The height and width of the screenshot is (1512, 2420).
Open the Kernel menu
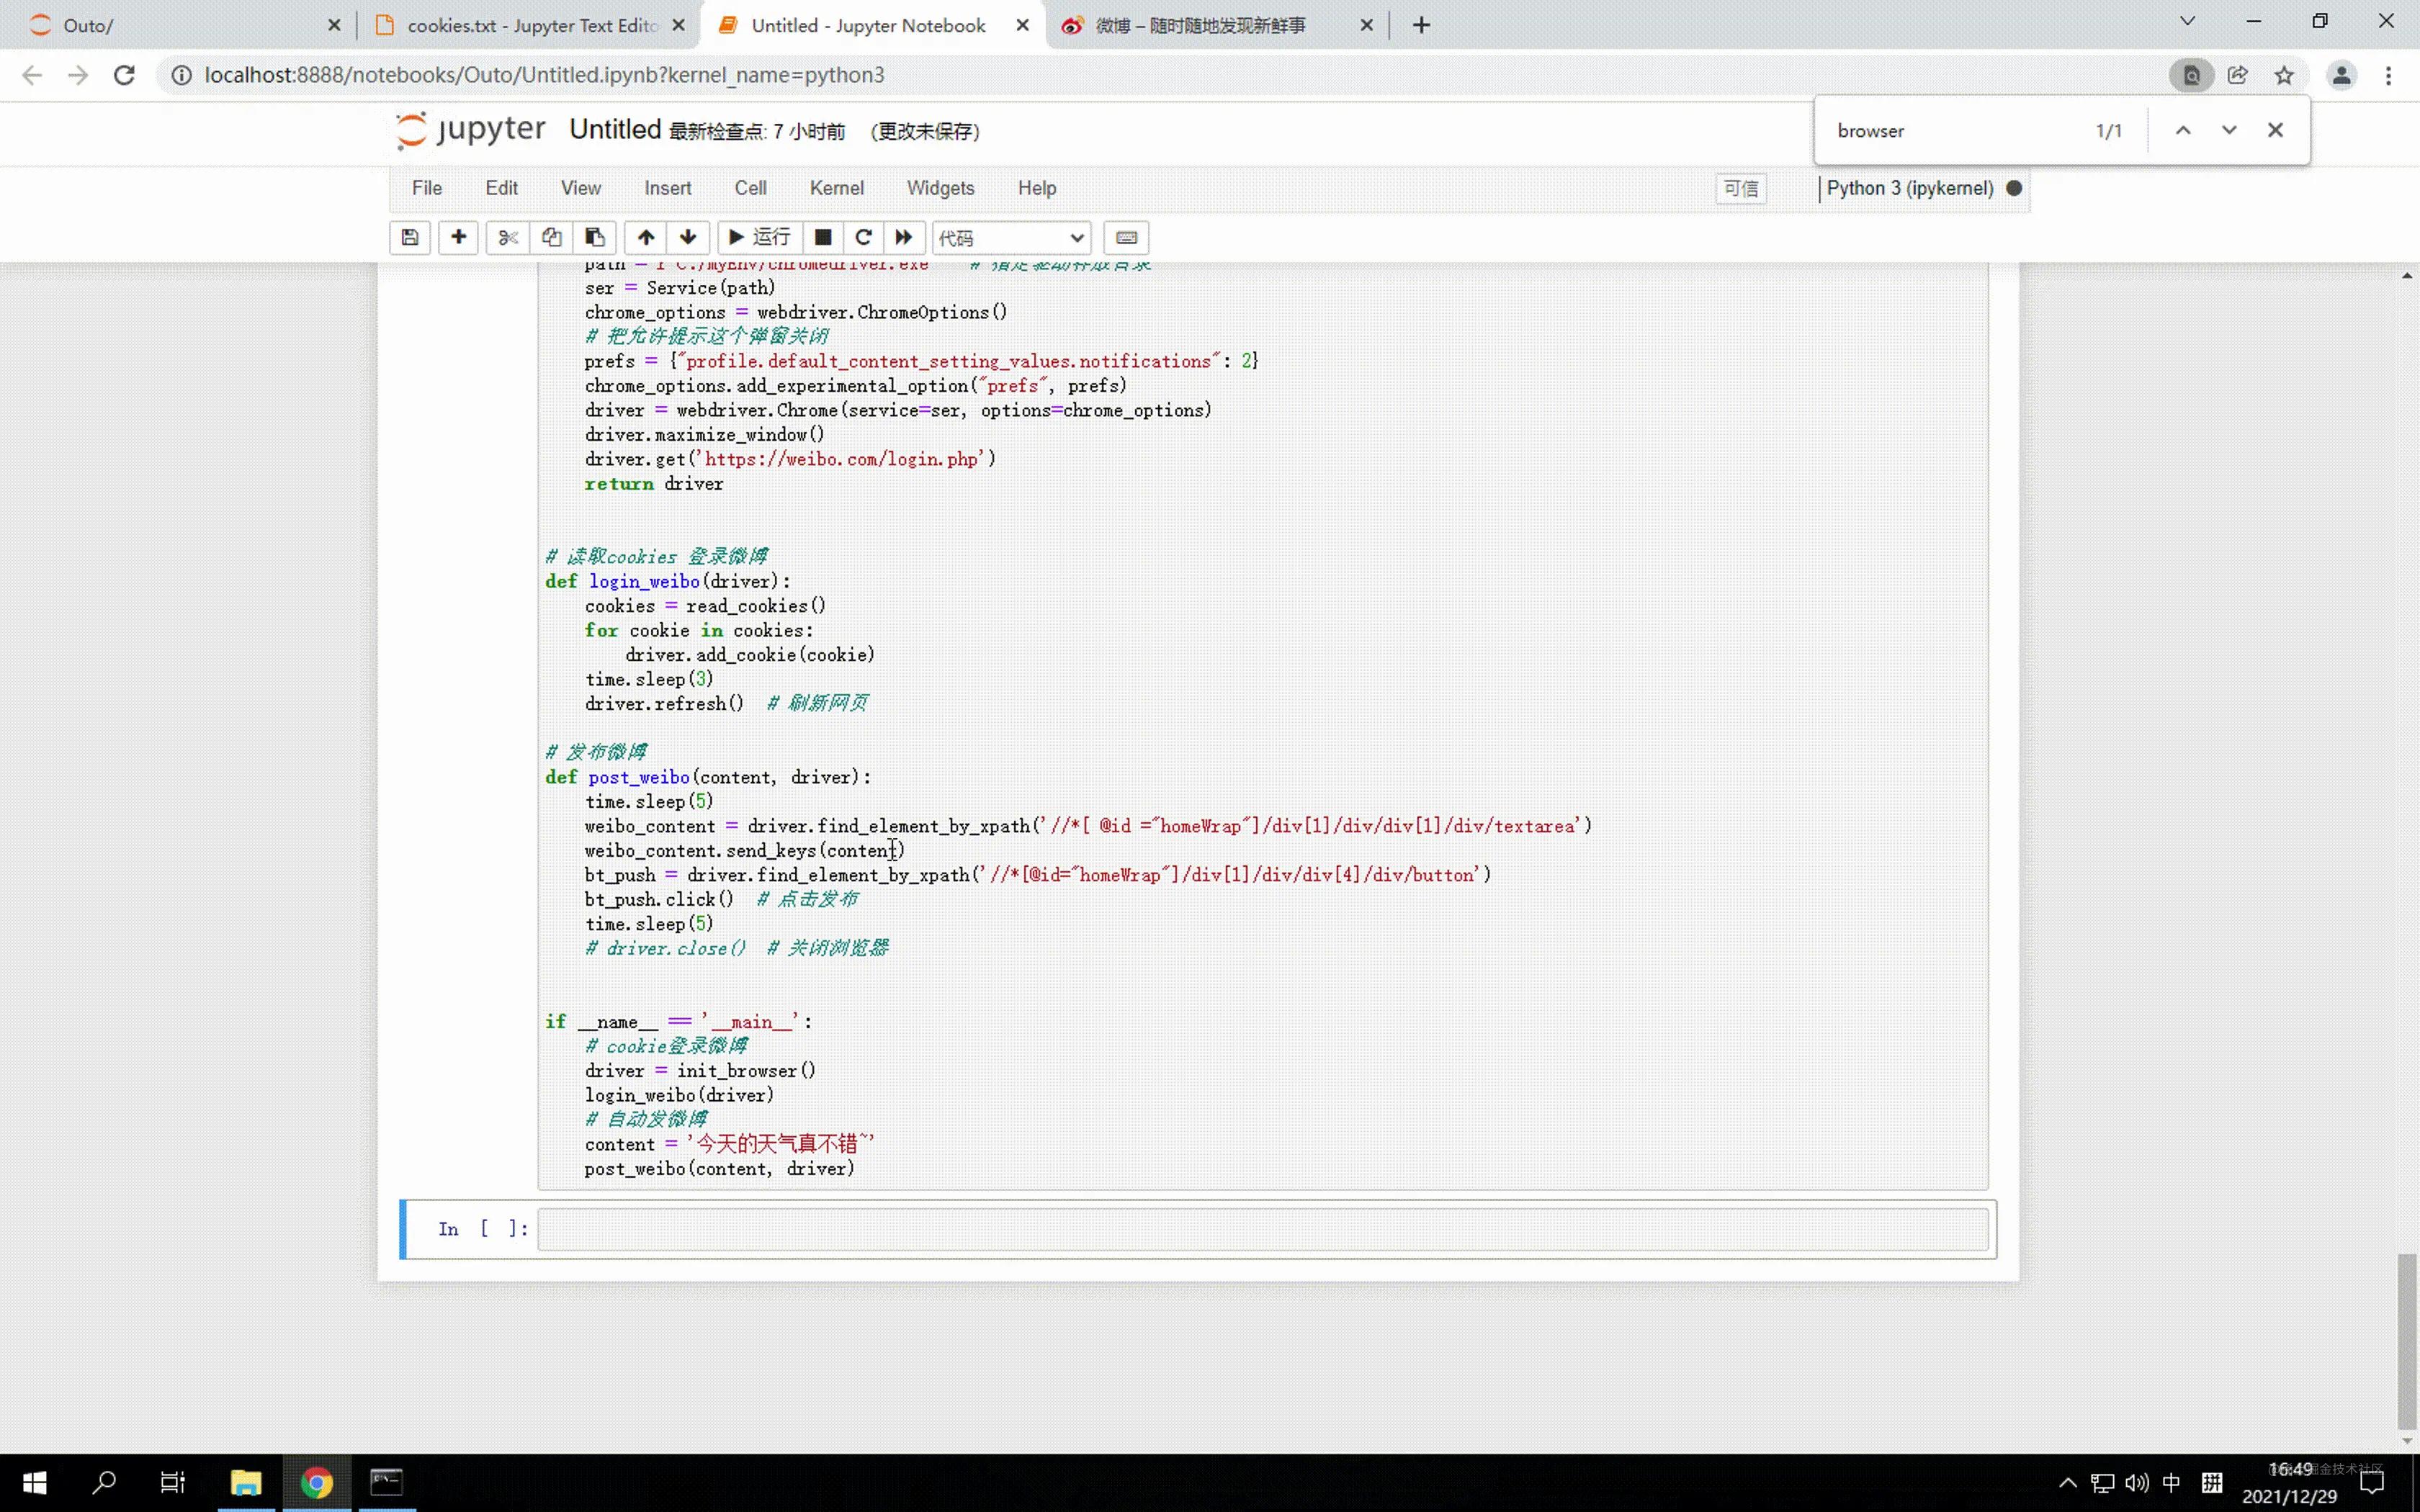[x=836, y=188]
